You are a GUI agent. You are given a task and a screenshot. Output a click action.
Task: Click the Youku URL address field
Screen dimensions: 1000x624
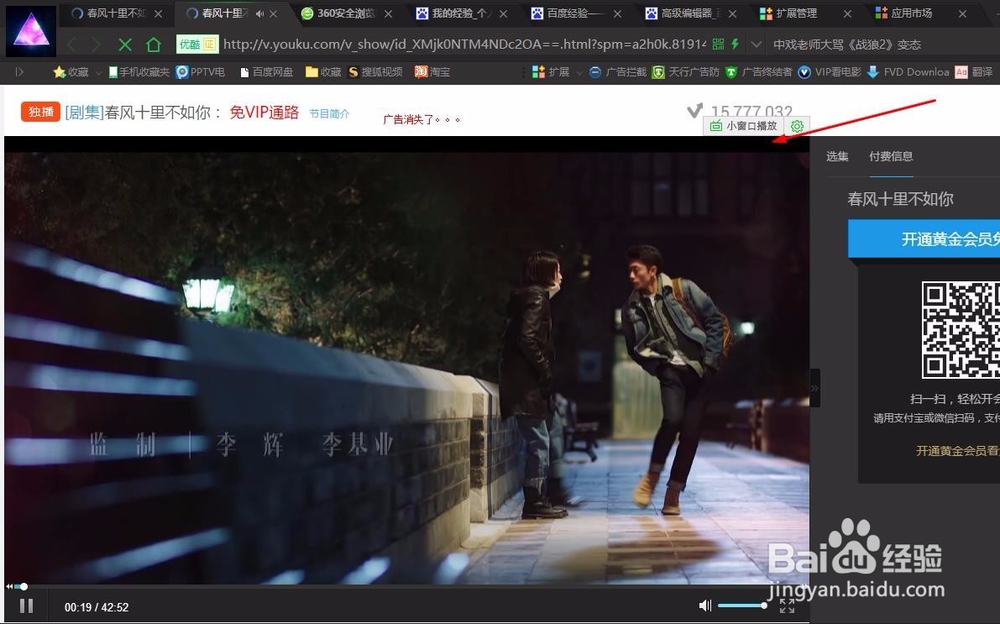464,44
